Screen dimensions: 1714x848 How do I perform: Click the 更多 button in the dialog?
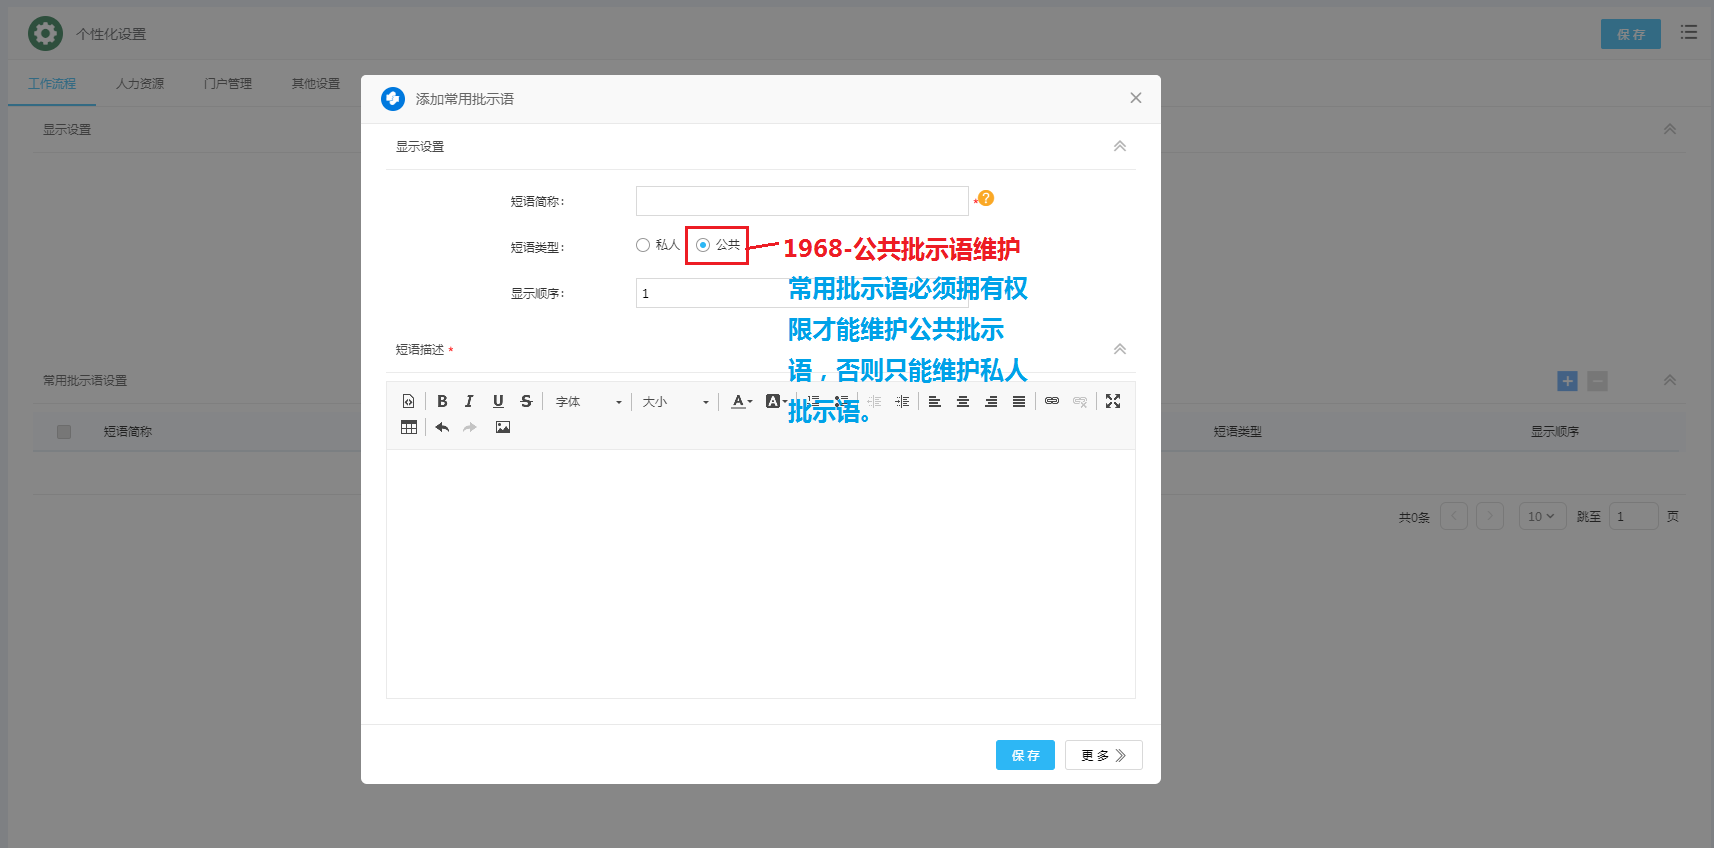1103,755
